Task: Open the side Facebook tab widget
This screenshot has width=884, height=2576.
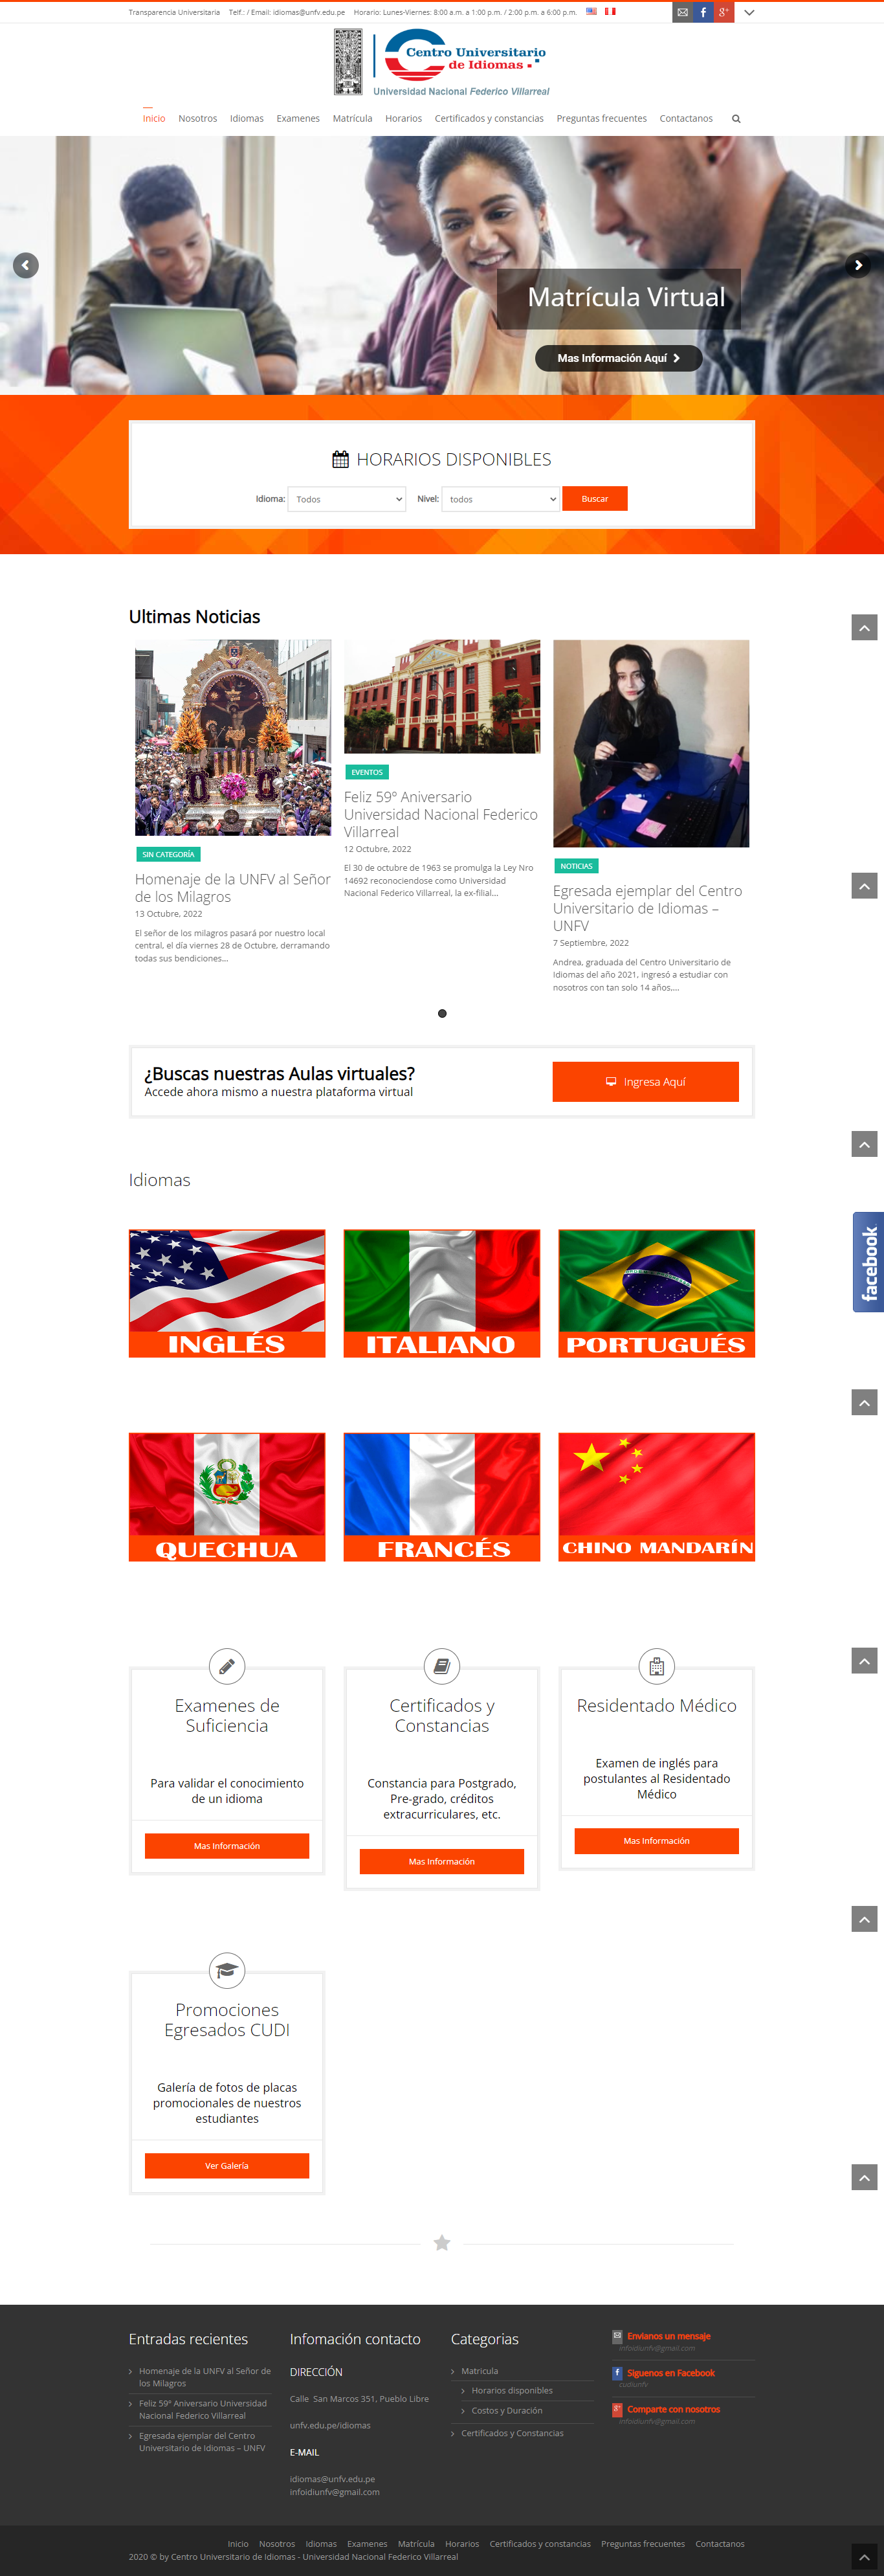Action: (x=868, y=1262)
